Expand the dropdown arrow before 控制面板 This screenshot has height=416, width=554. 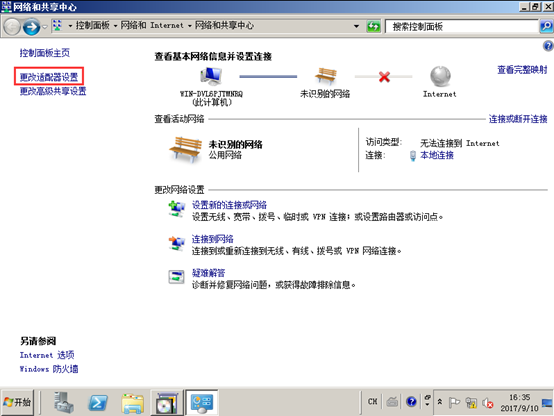(70, 26)
